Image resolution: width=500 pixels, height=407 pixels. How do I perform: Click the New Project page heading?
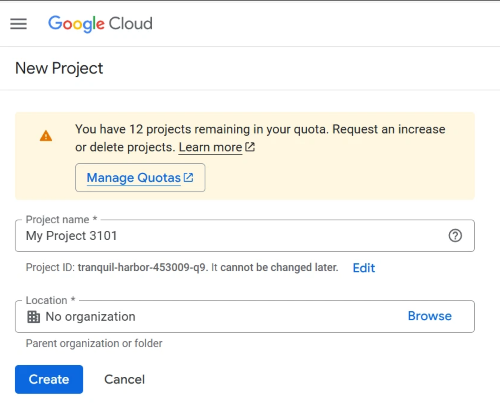click(x=59, y=68)
